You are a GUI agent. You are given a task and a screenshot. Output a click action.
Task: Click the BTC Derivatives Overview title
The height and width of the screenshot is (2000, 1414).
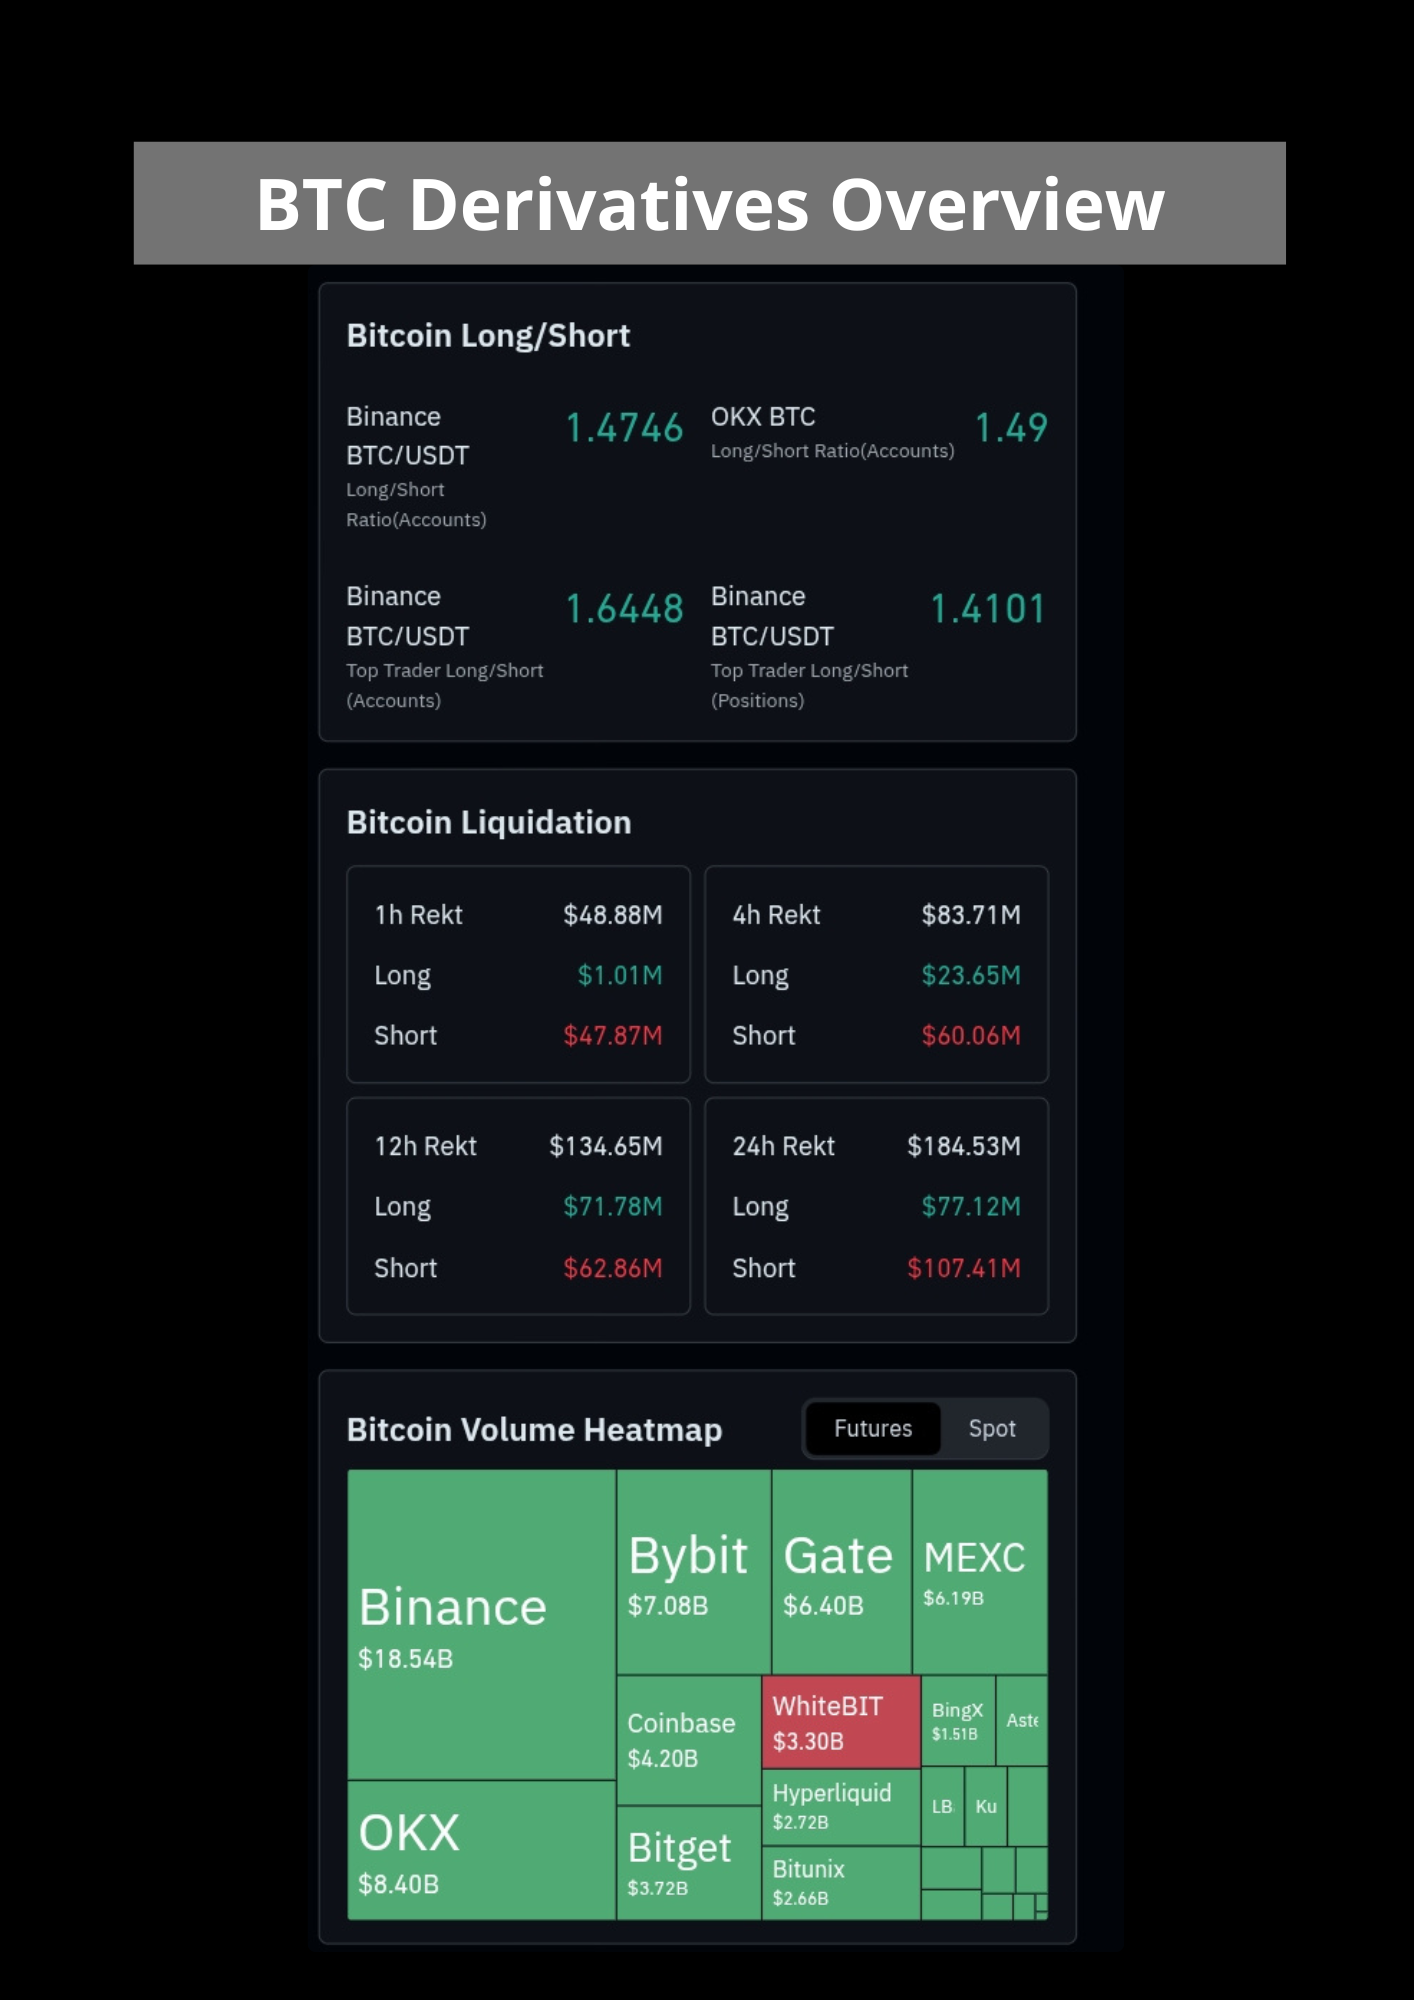(710, 204)
